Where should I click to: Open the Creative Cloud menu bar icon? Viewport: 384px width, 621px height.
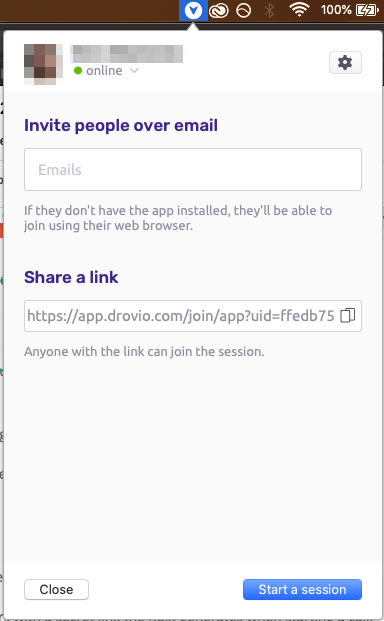(219, 11)
